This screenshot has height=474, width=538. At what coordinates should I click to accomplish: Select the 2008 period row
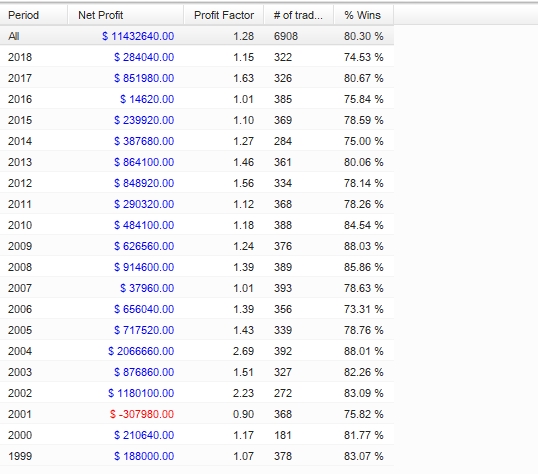[x=197, y=267]
